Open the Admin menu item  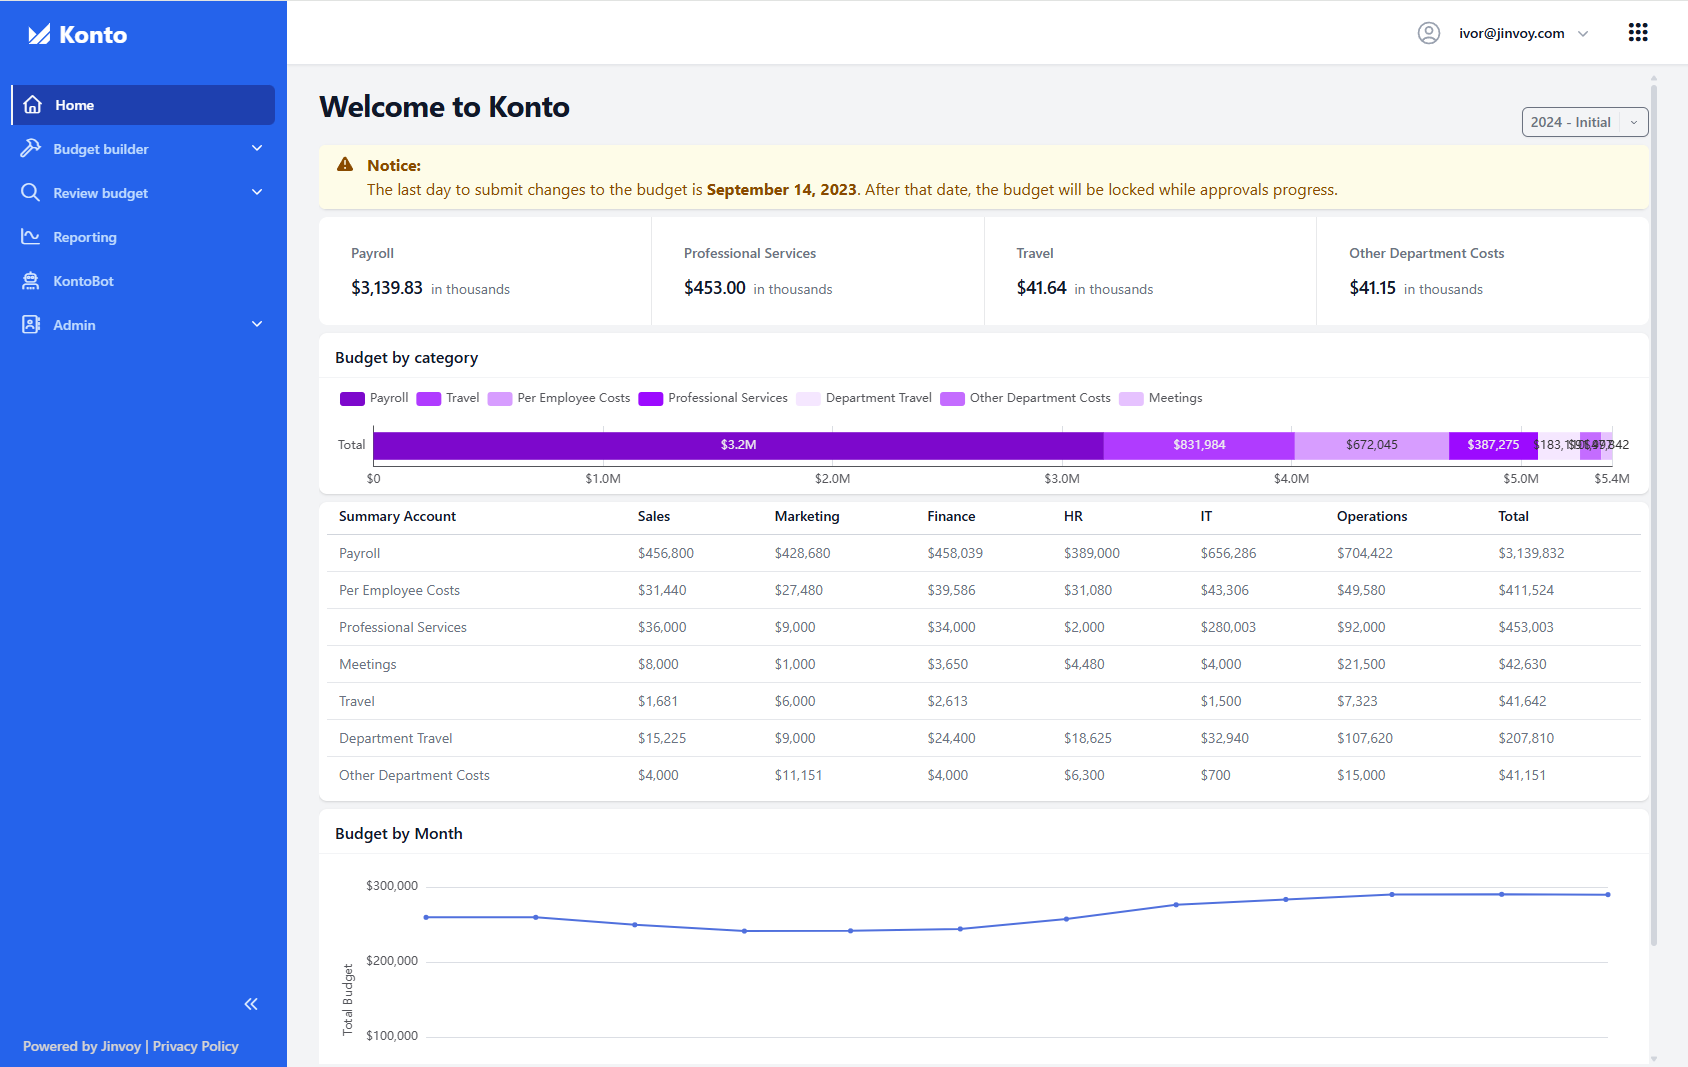point(143,325)
